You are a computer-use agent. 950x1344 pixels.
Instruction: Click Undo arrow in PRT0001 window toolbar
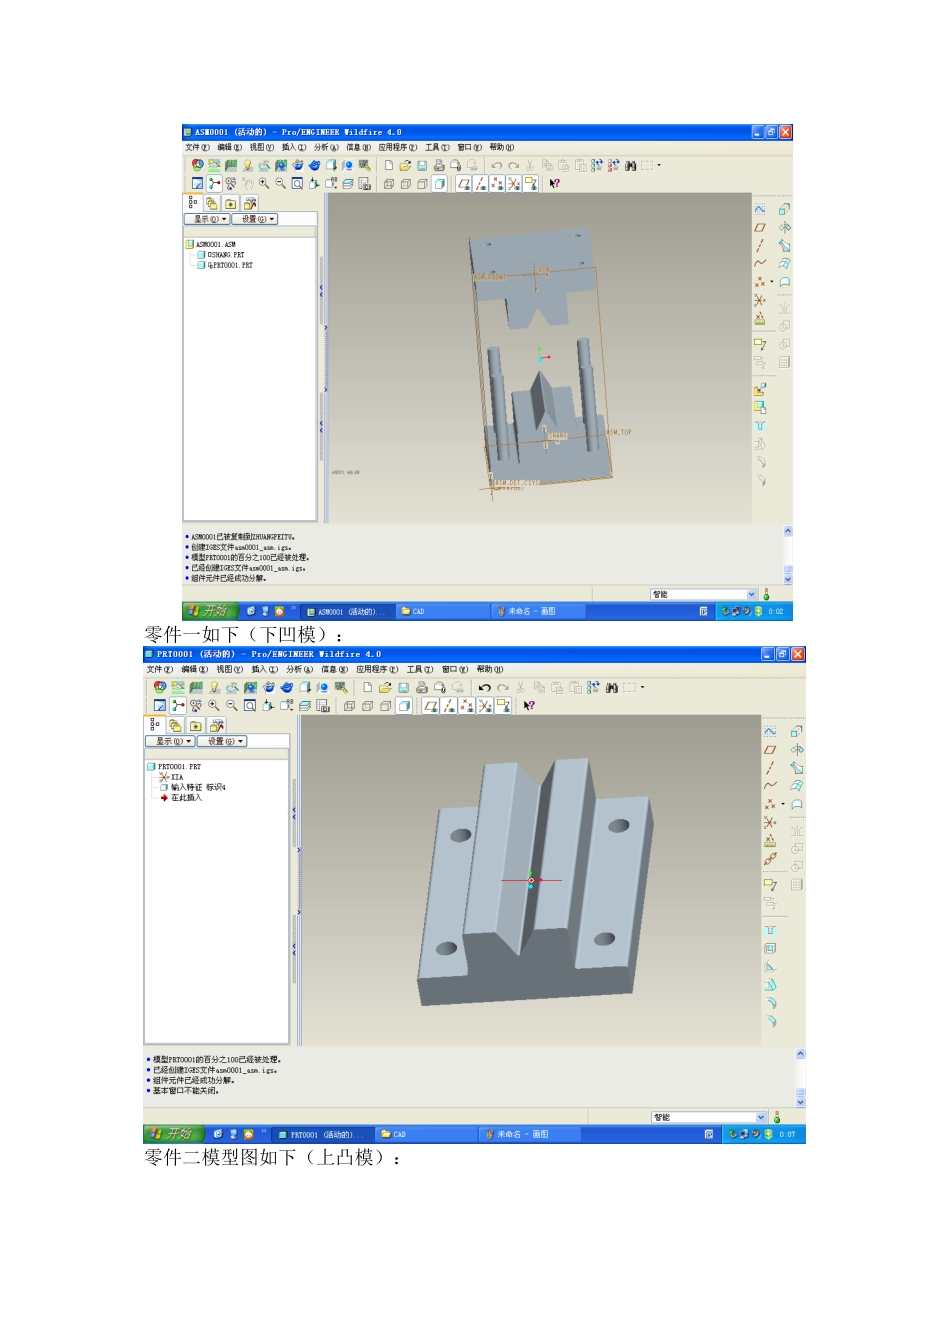coord(485,688)
